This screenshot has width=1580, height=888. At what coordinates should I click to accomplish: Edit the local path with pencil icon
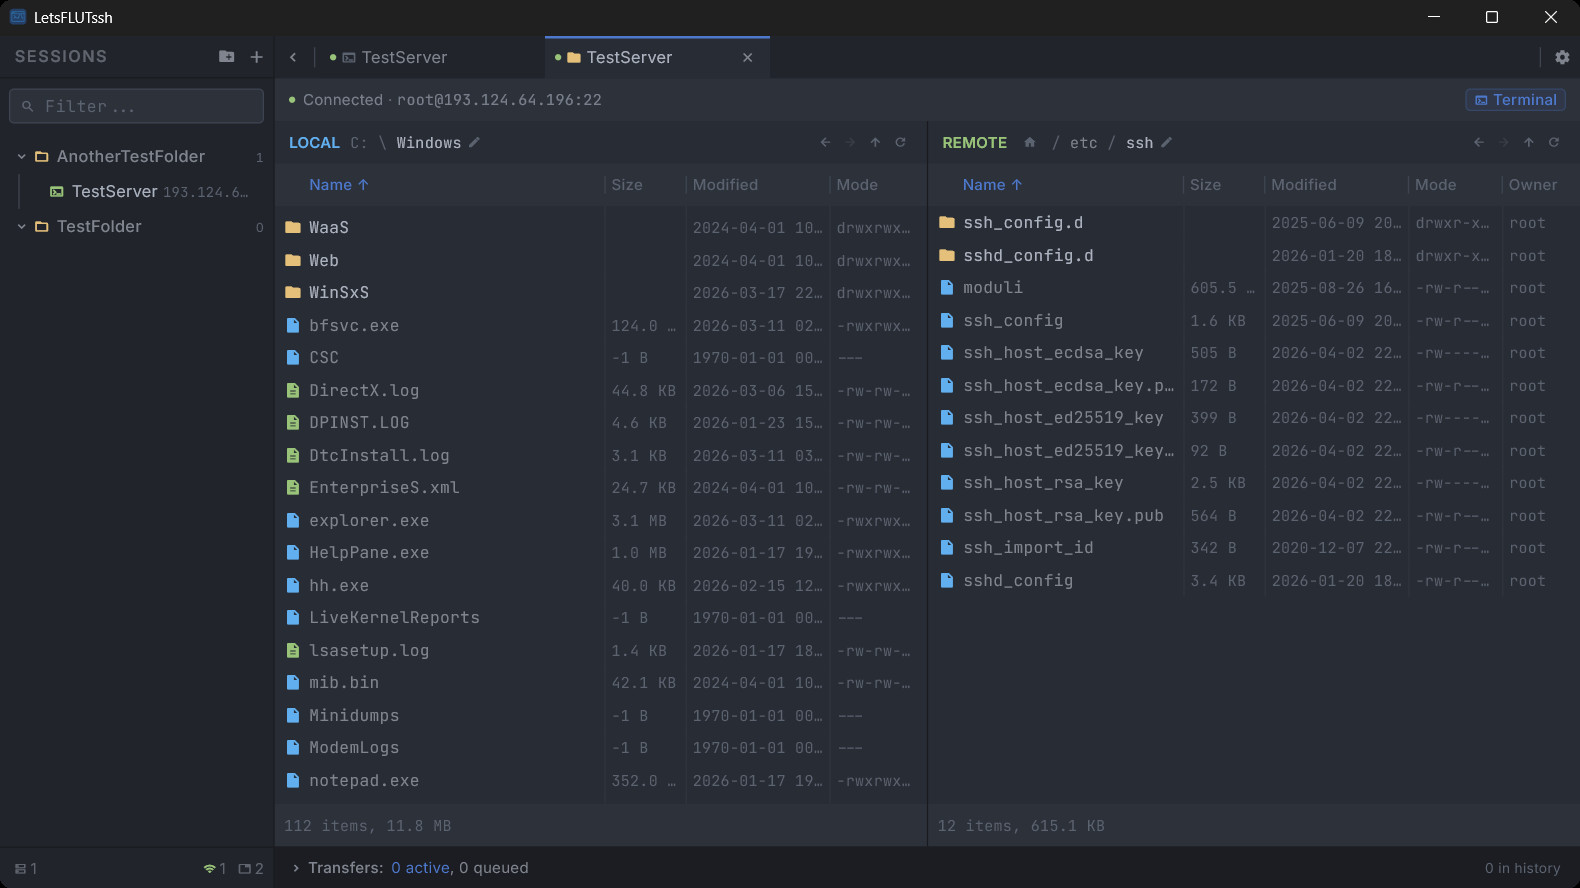pos(475,143)
